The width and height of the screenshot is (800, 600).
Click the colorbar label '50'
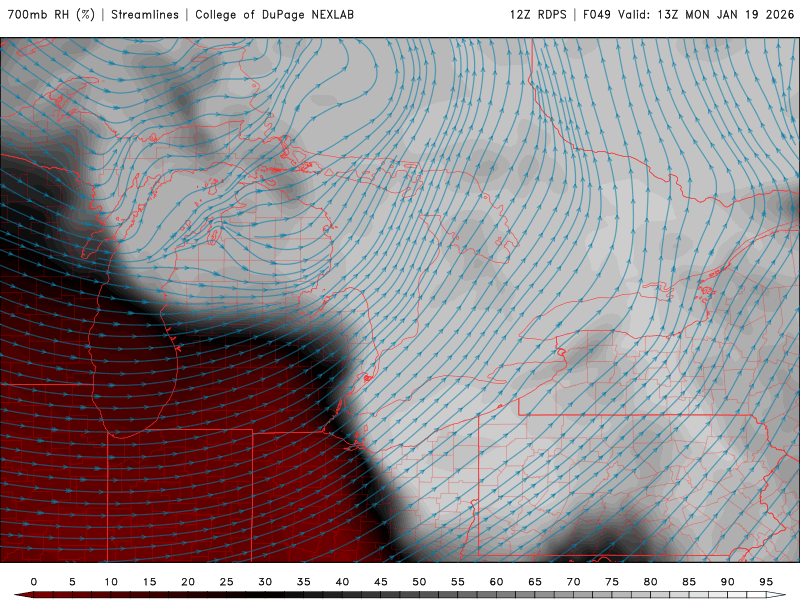tap(419, 582)
